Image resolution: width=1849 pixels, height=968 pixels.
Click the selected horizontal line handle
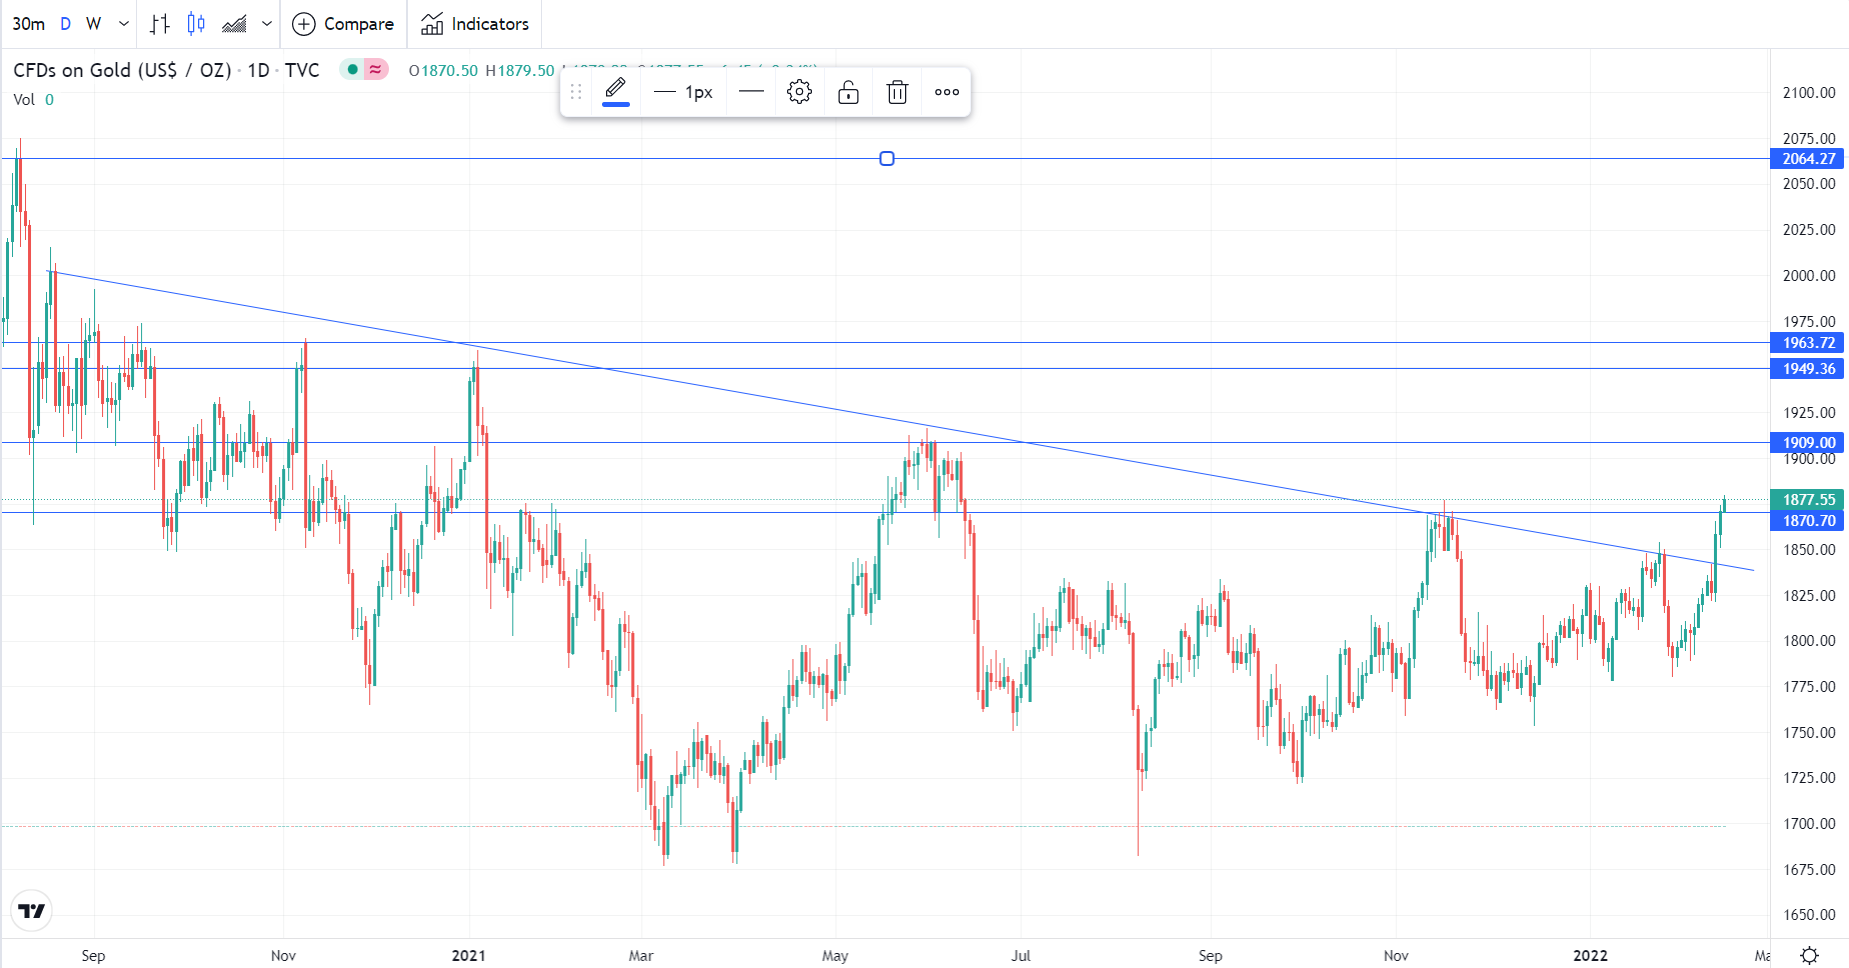coord(887,159)
